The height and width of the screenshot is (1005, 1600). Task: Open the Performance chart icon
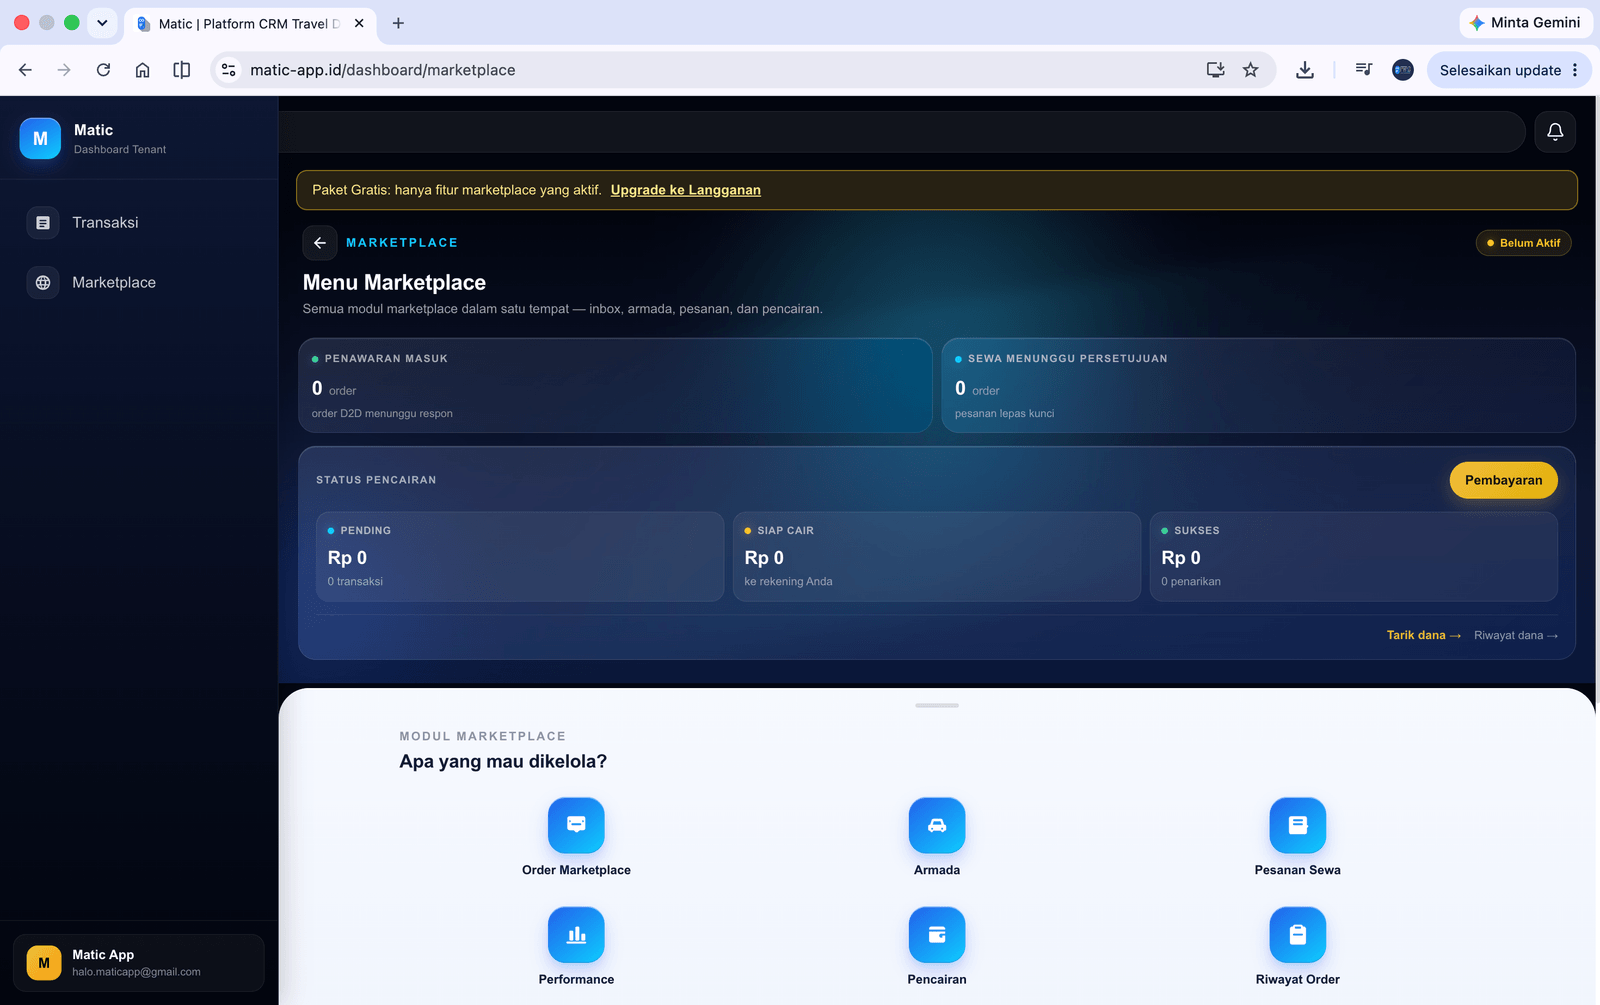point(576,935)
